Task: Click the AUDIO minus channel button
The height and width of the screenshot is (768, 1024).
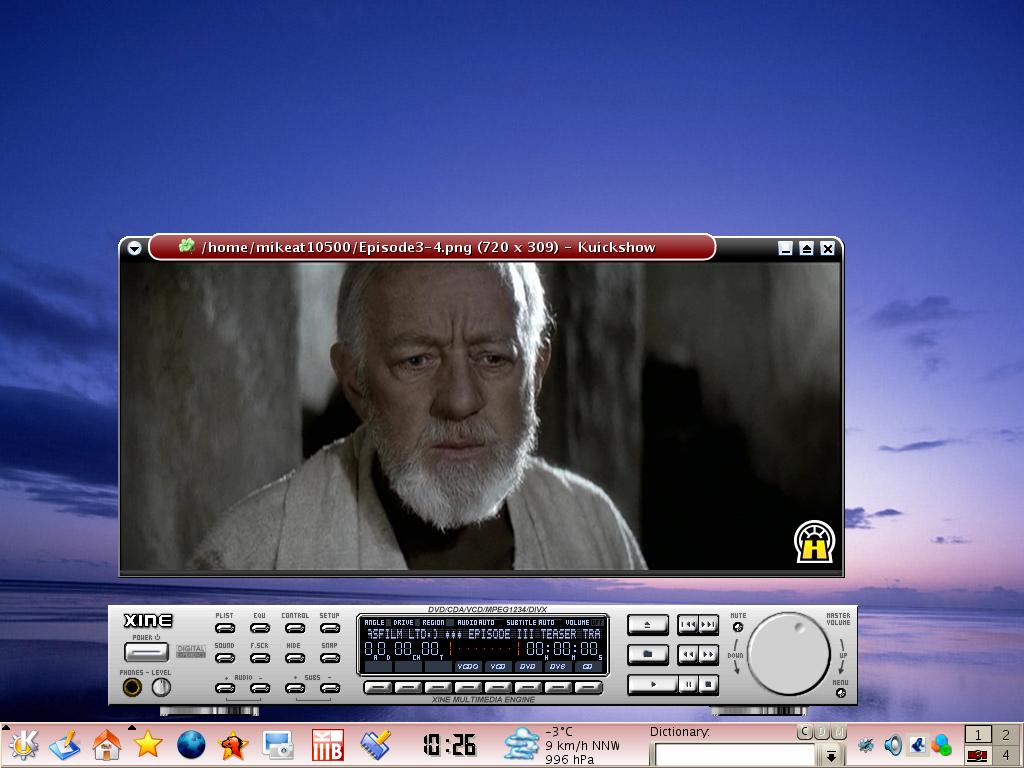Action: click(x=260, y=688)
